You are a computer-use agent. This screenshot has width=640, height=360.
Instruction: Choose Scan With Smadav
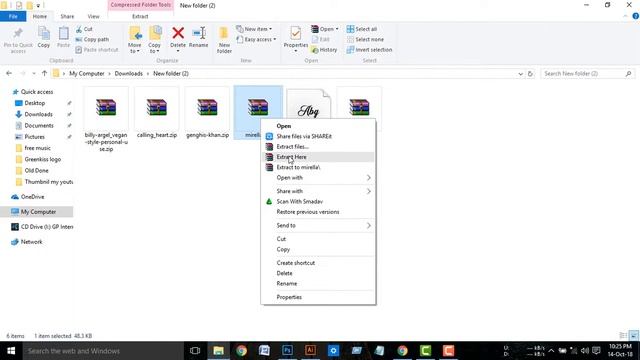(318, 202)
